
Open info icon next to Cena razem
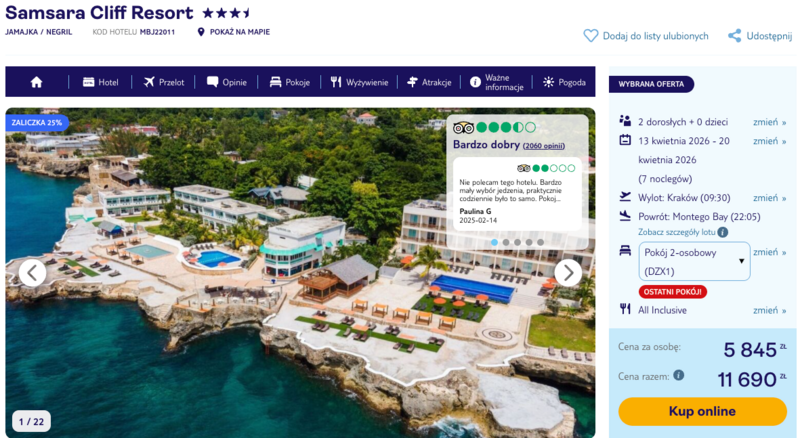point(678,375)
